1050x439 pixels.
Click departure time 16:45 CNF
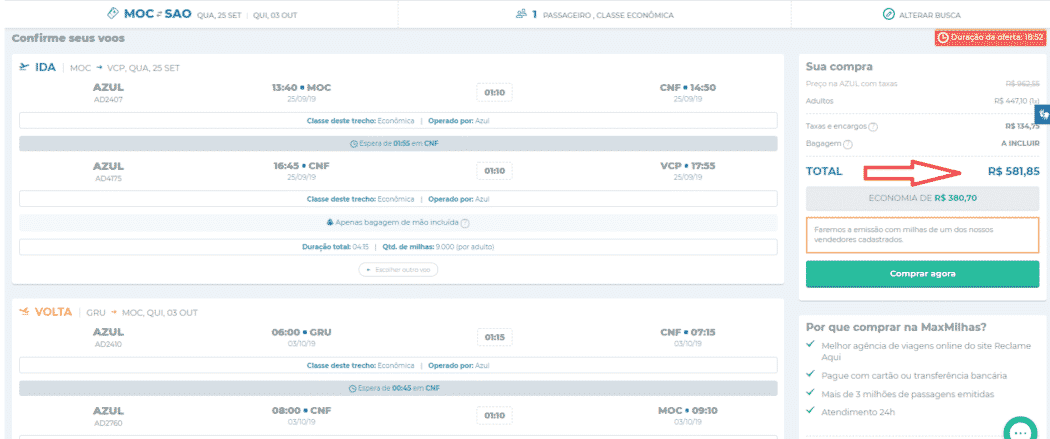click(x=301, y=166)
